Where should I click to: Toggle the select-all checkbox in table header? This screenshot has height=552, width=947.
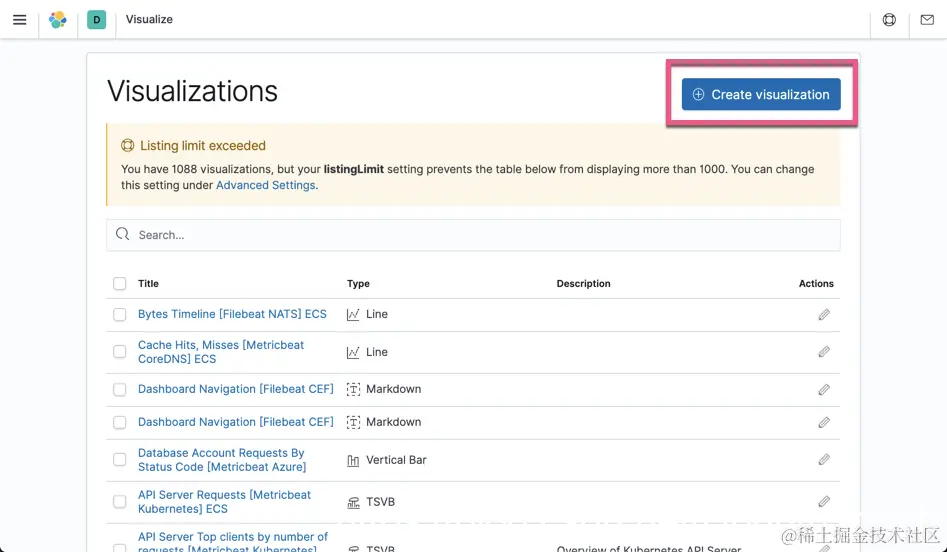point(120,283)
